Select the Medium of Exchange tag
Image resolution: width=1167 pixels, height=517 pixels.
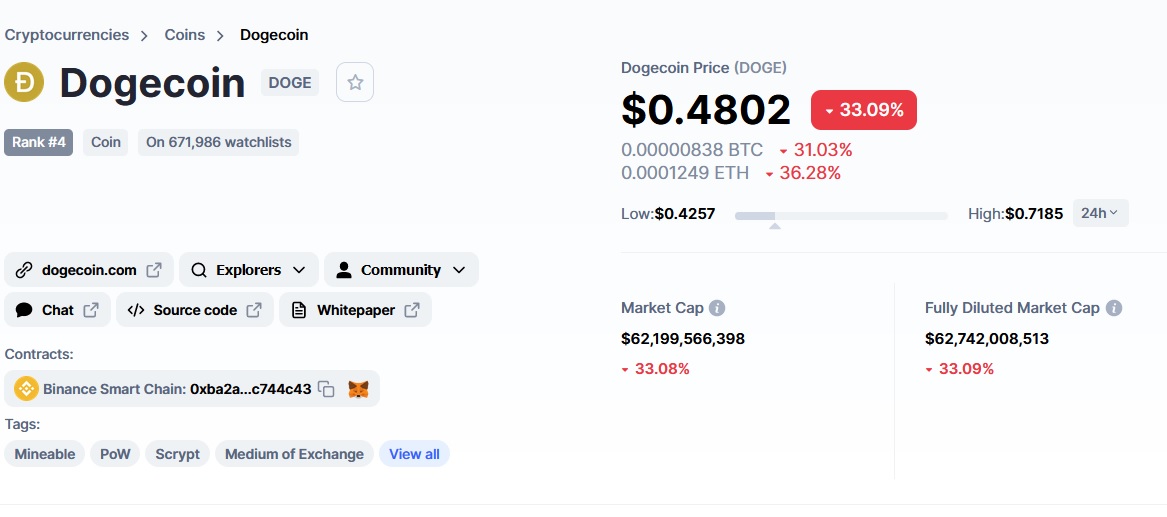pyautogui.click(x=294, y=454)
